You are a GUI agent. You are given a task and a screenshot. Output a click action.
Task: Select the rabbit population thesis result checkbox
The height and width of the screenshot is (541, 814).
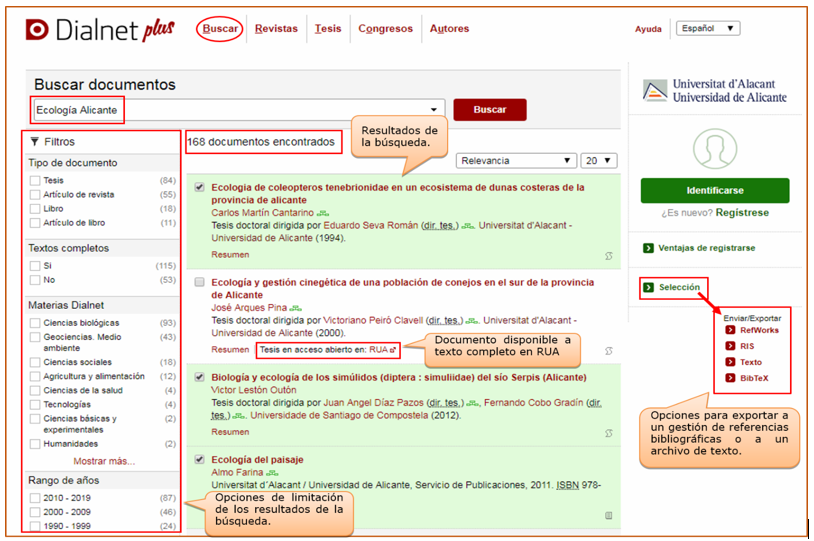(x=200, y=283)
